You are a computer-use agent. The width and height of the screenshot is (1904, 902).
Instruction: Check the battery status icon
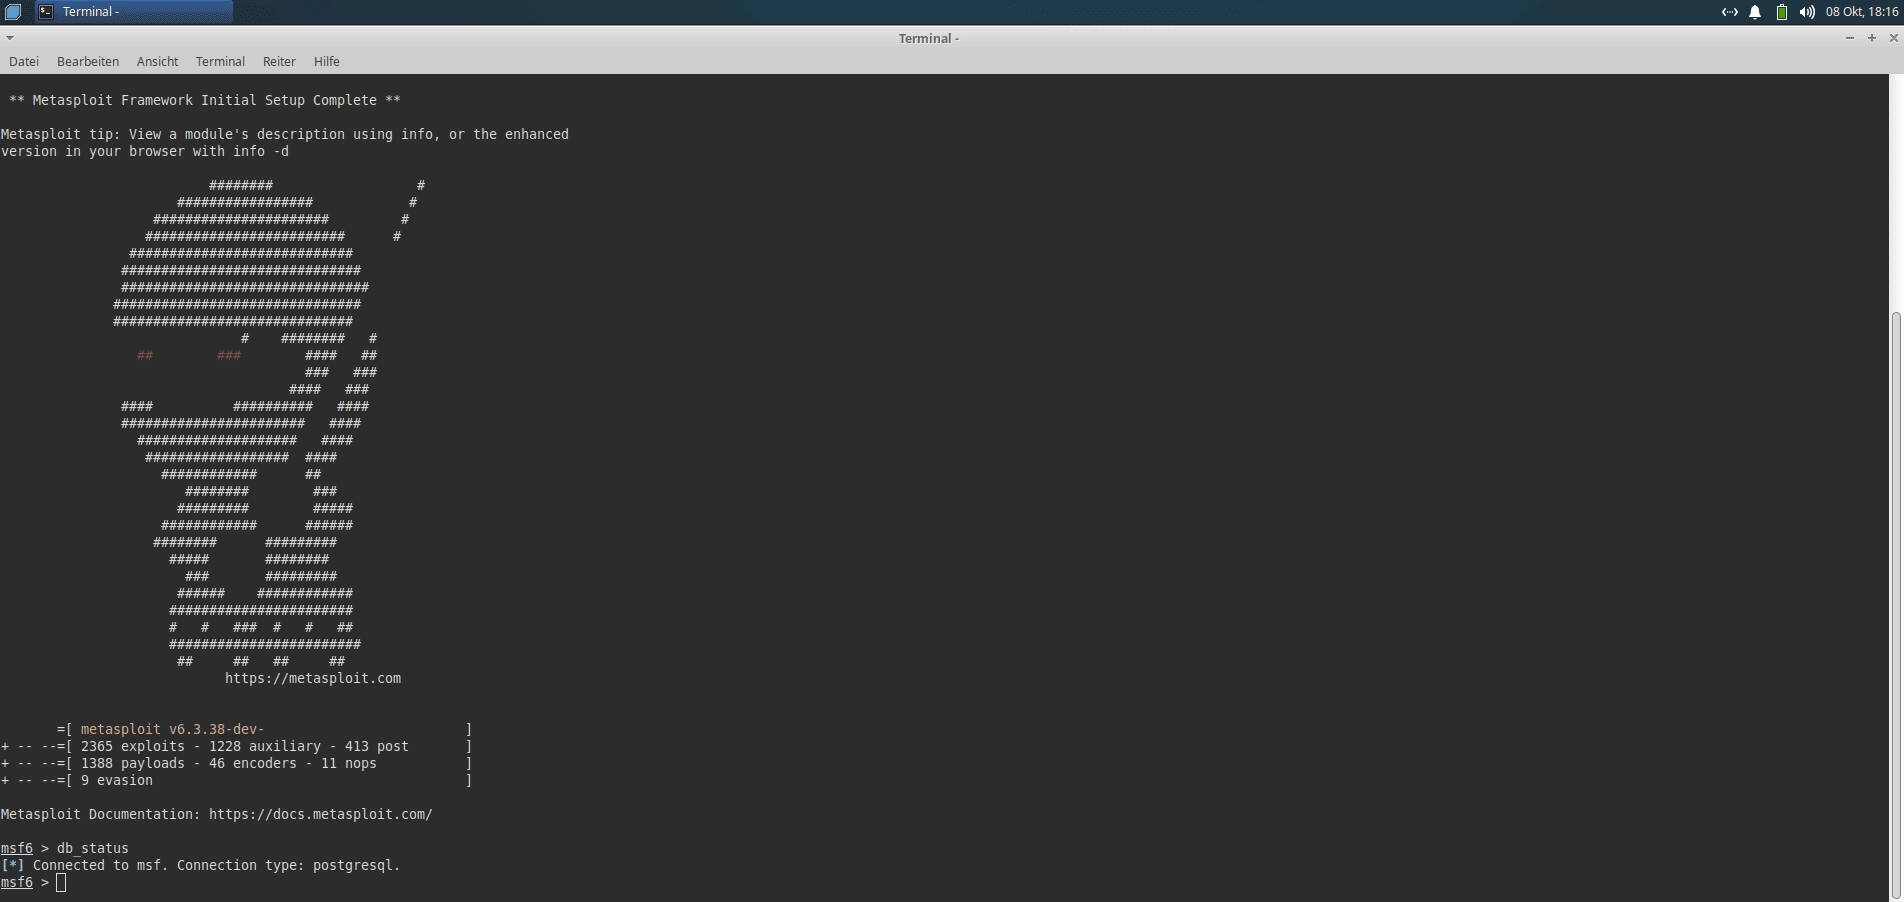tap(1782, 12)
